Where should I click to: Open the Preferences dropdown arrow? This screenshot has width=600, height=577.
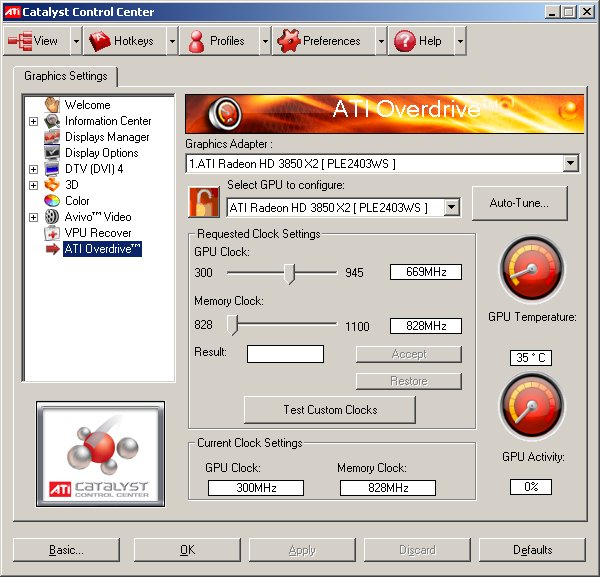(x=381, y=41)
